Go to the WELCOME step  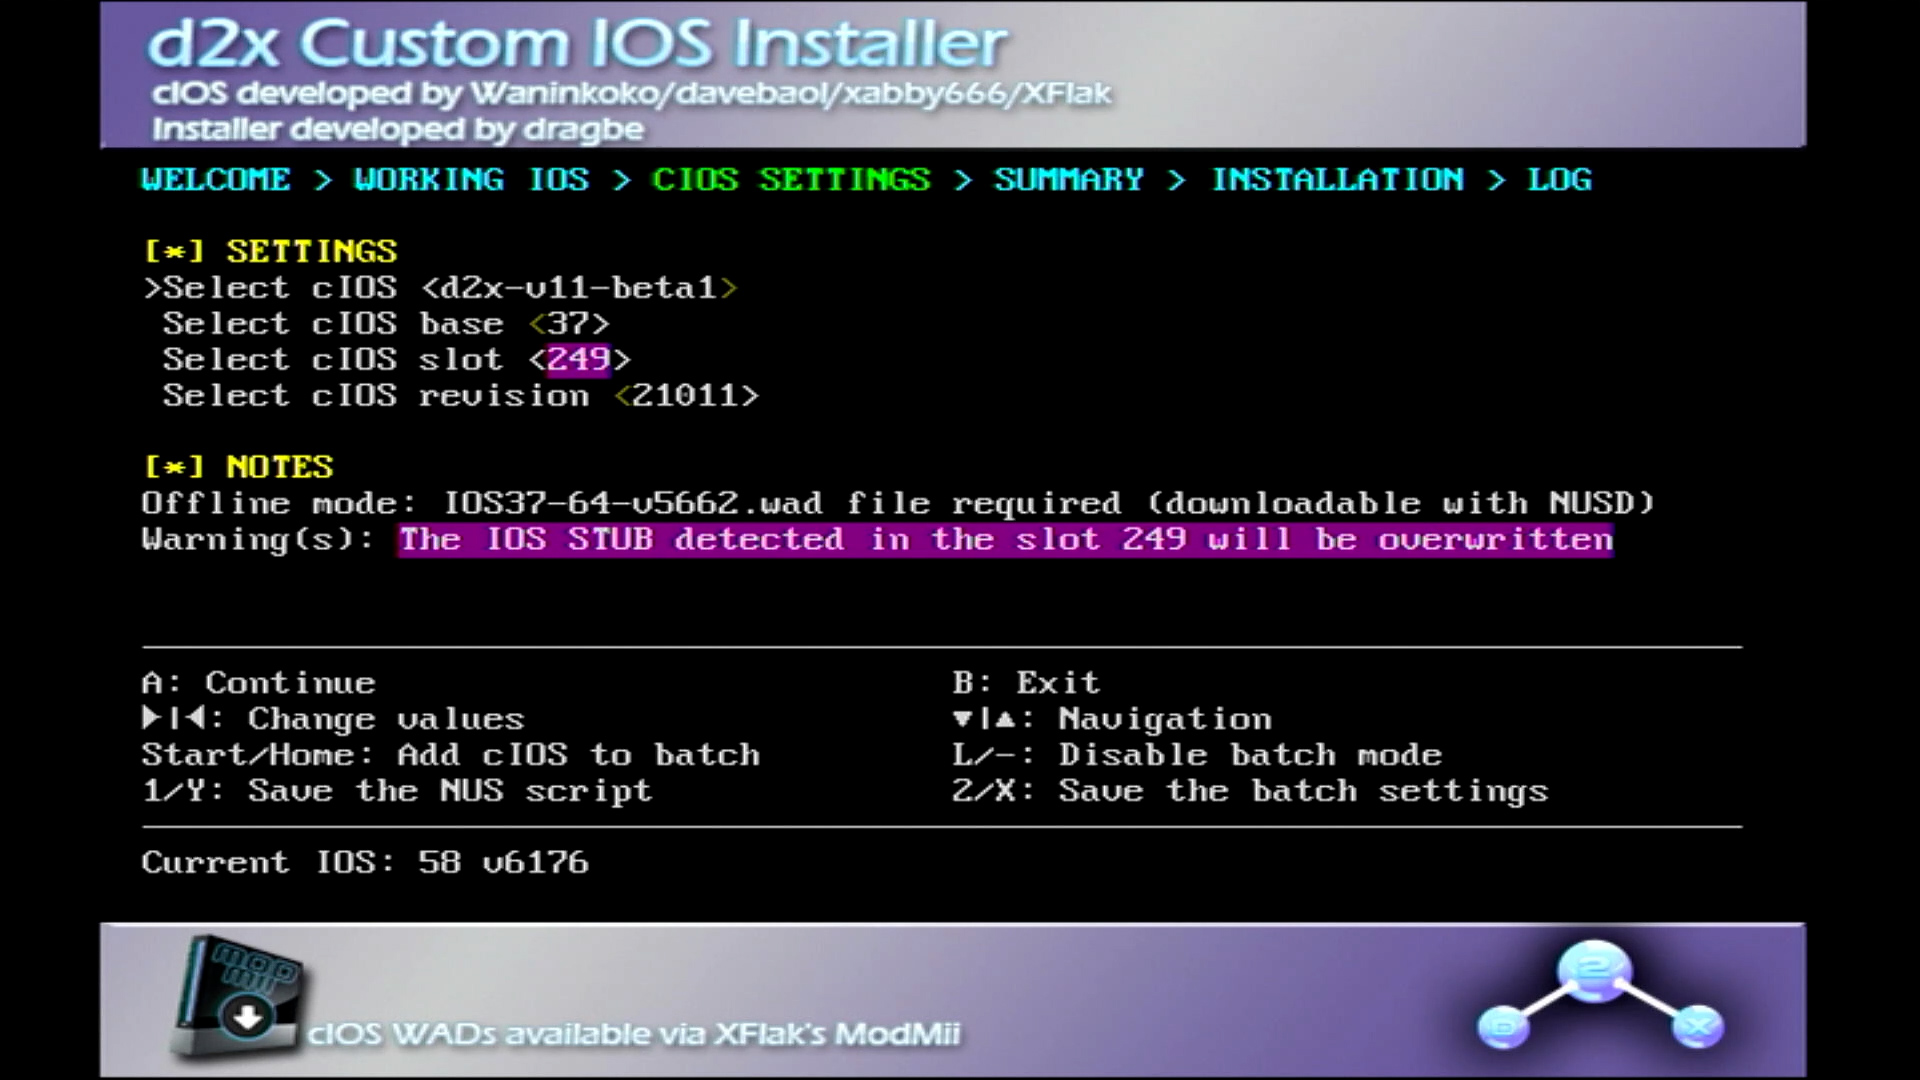point(215,179)
